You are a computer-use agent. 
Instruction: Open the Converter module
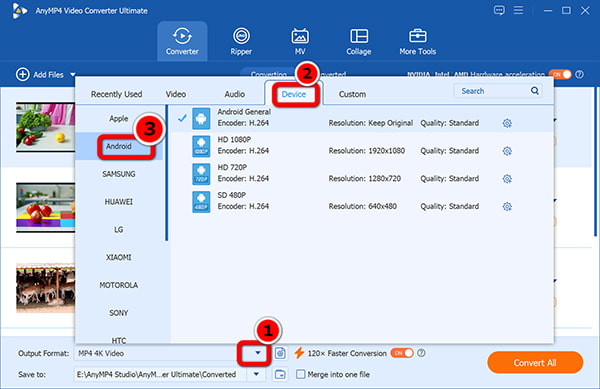point(182,41)
